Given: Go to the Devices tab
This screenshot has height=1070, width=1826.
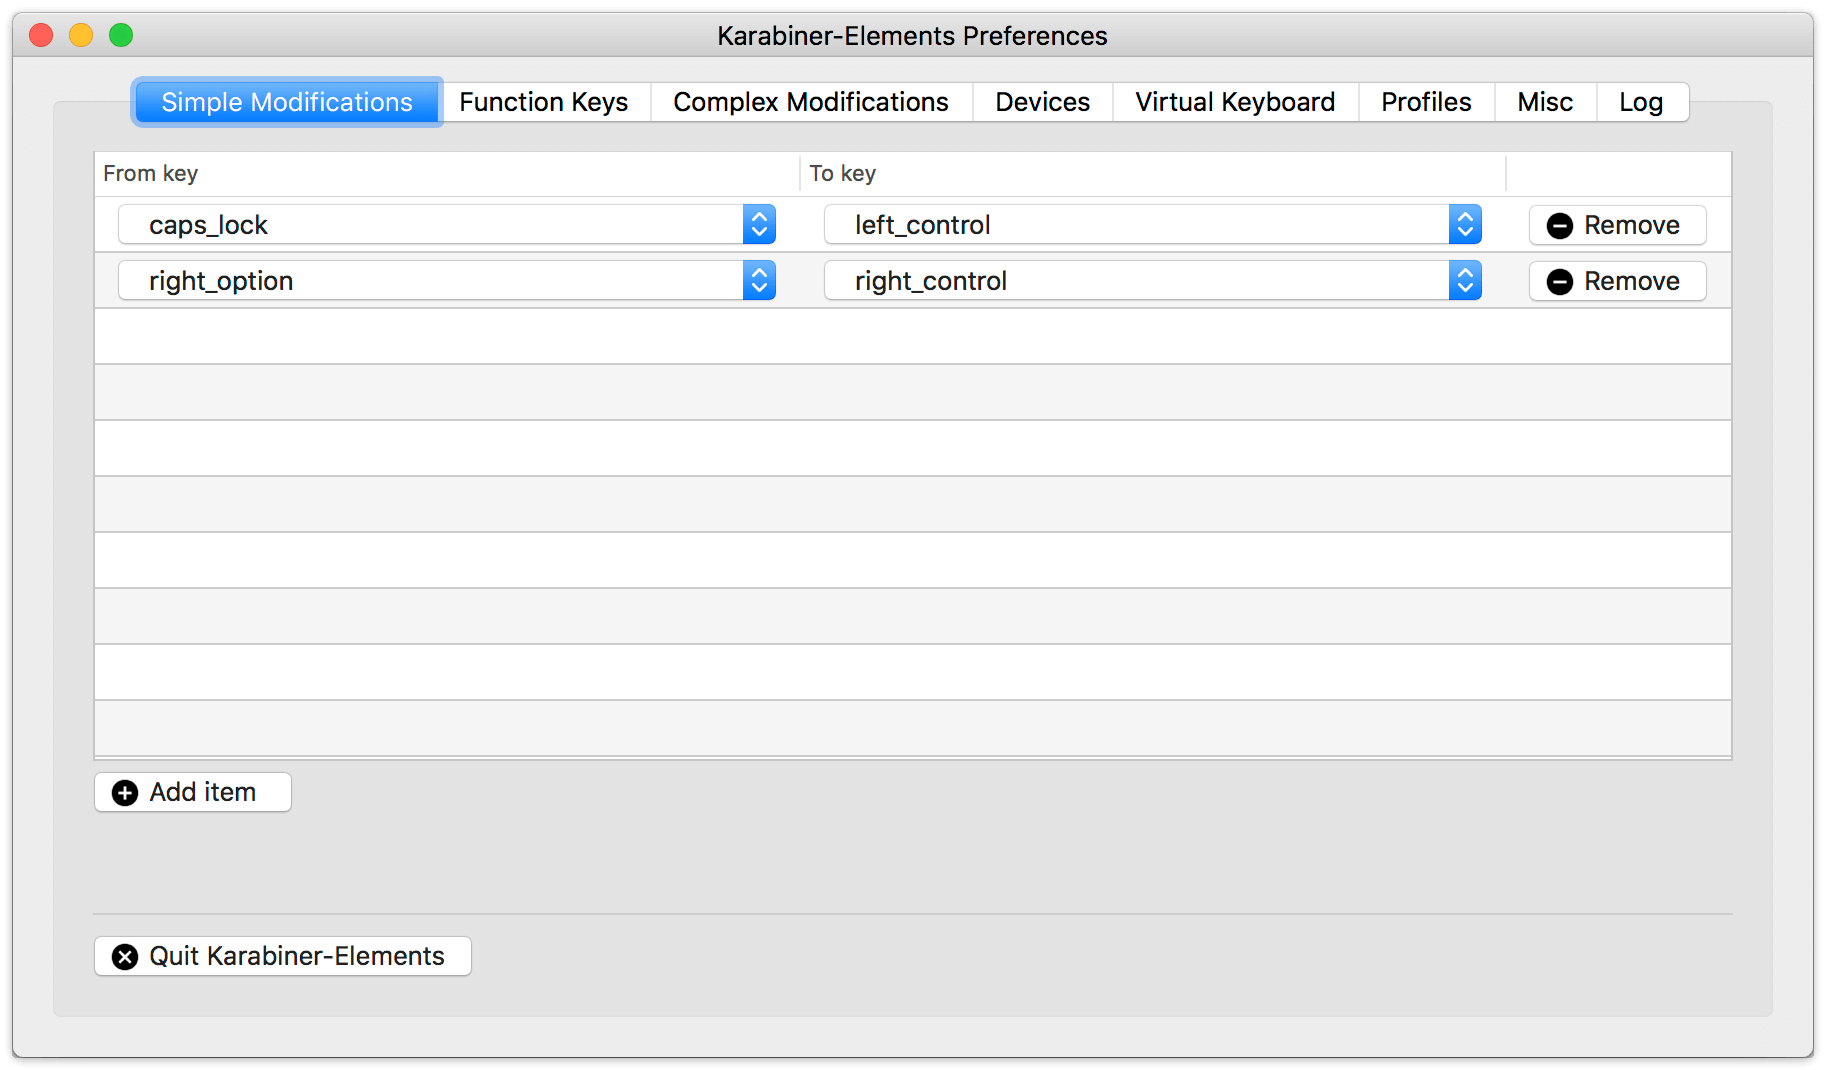Looking at the screenshot, I should [x=1042, y=102].
